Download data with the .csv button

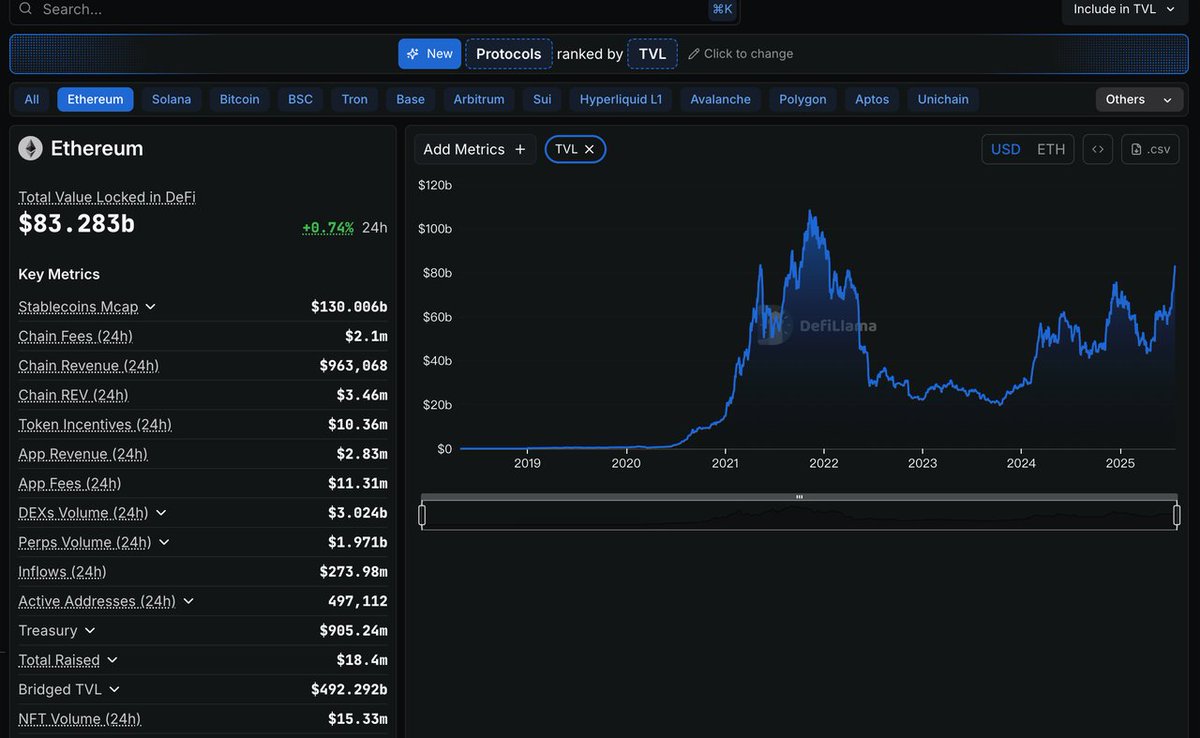[x=1150, y=149]
